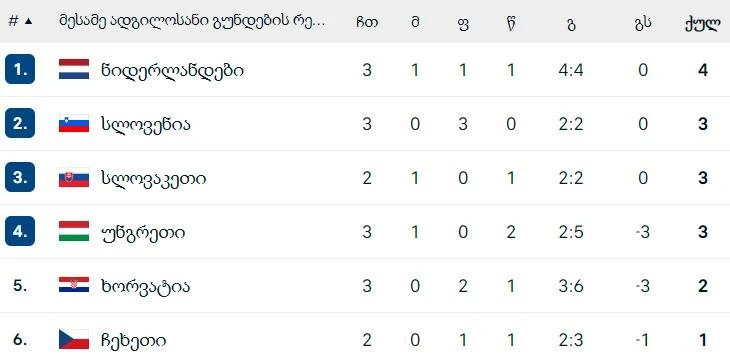Click the გ goals column header
730x362 pixels.
[571, 23]
